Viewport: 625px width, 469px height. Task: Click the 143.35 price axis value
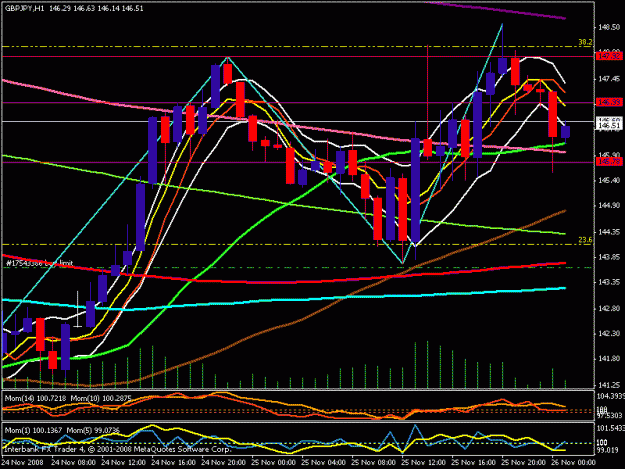point(609,282)
